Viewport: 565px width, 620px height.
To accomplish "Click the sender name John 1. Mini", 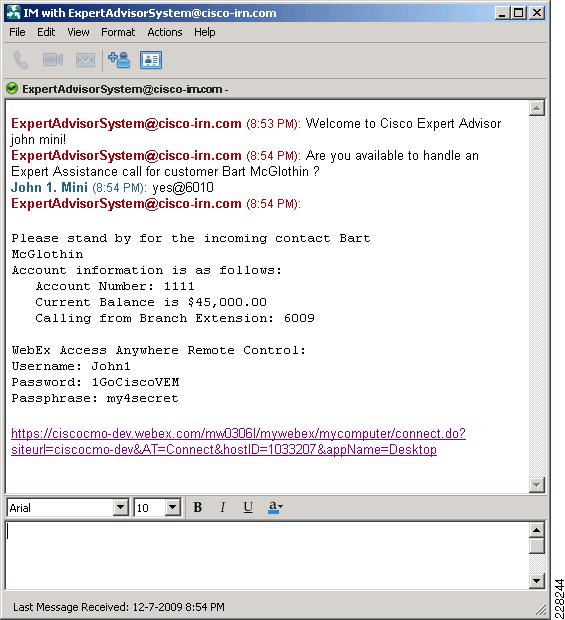I will click(x=49, y=187).
